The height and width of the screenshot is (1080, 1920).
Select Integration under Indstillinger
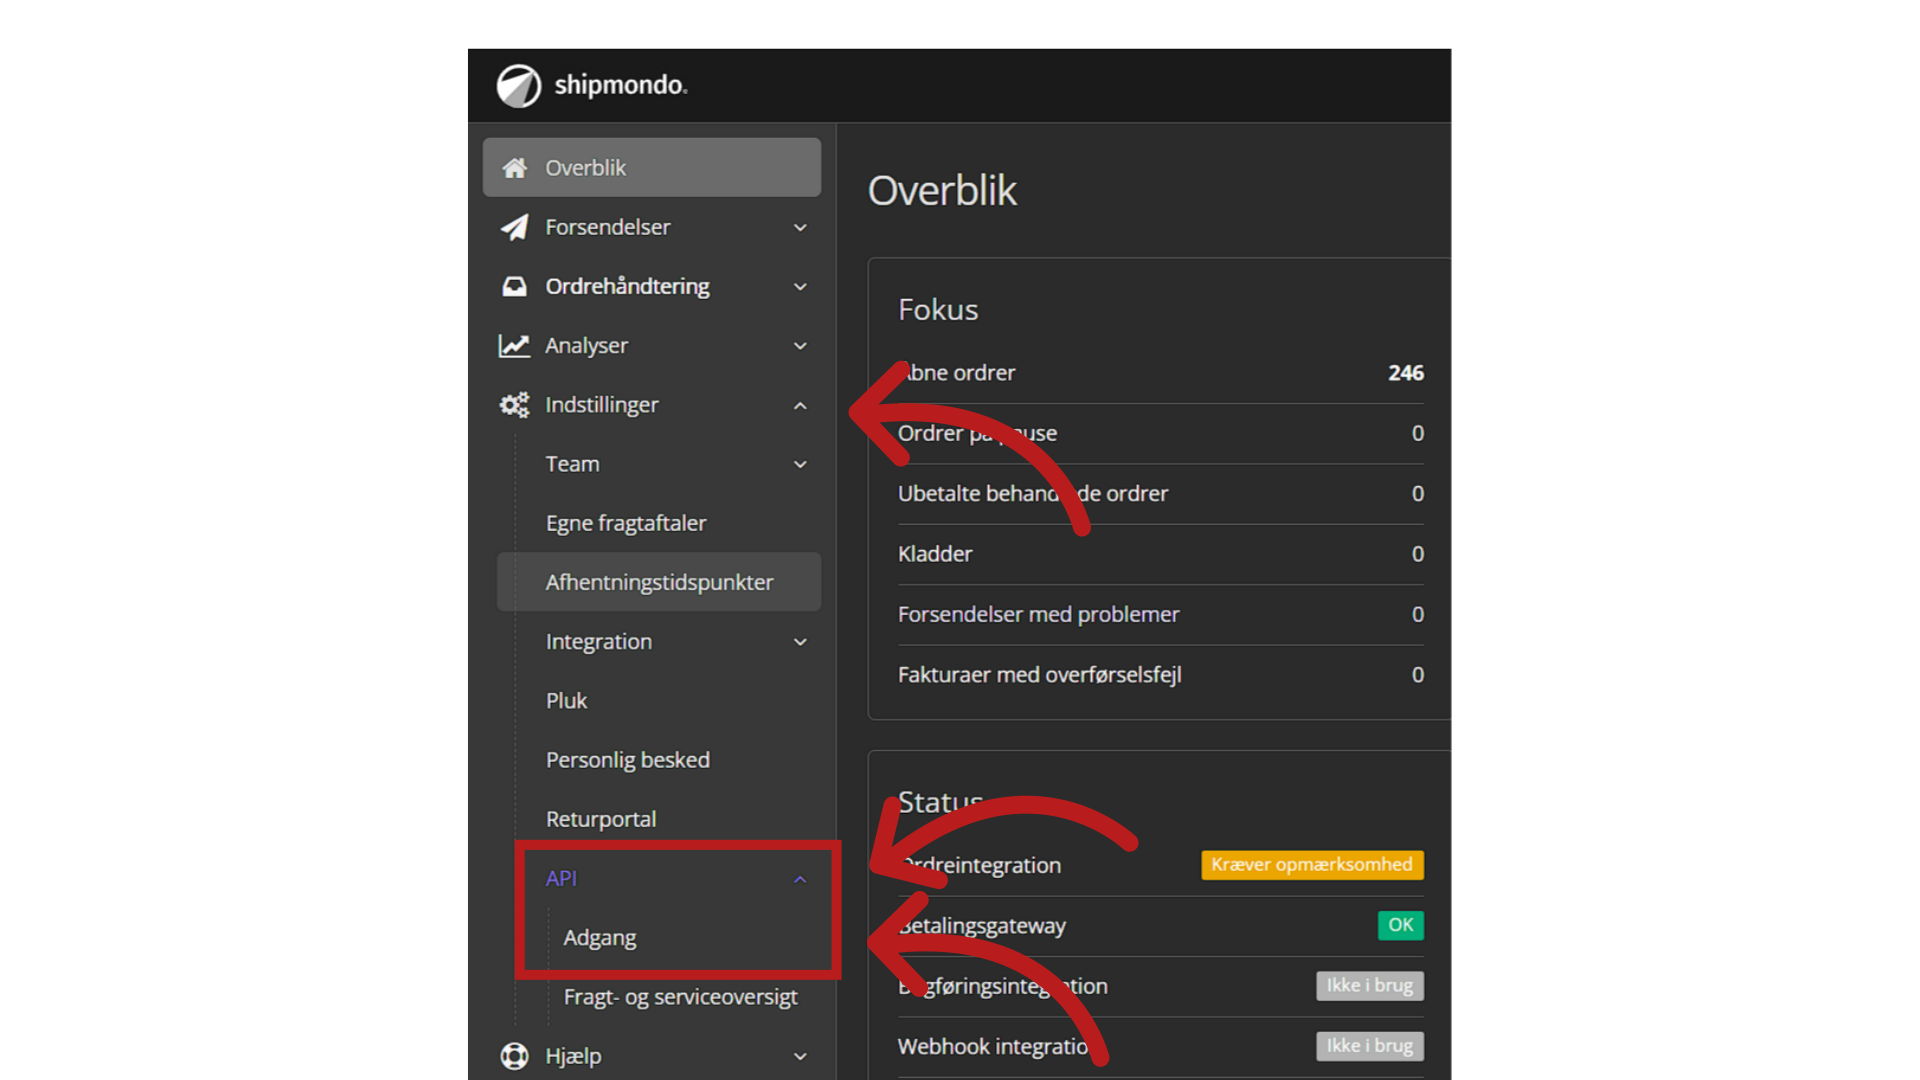click(x=659, y=642)
